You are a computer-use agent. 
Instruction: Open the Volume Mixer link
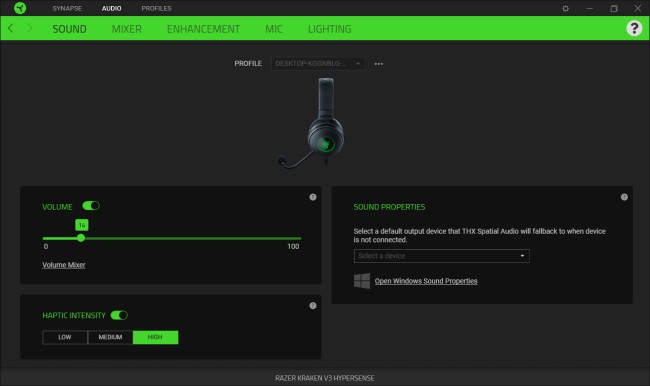(x=63, y=265)
